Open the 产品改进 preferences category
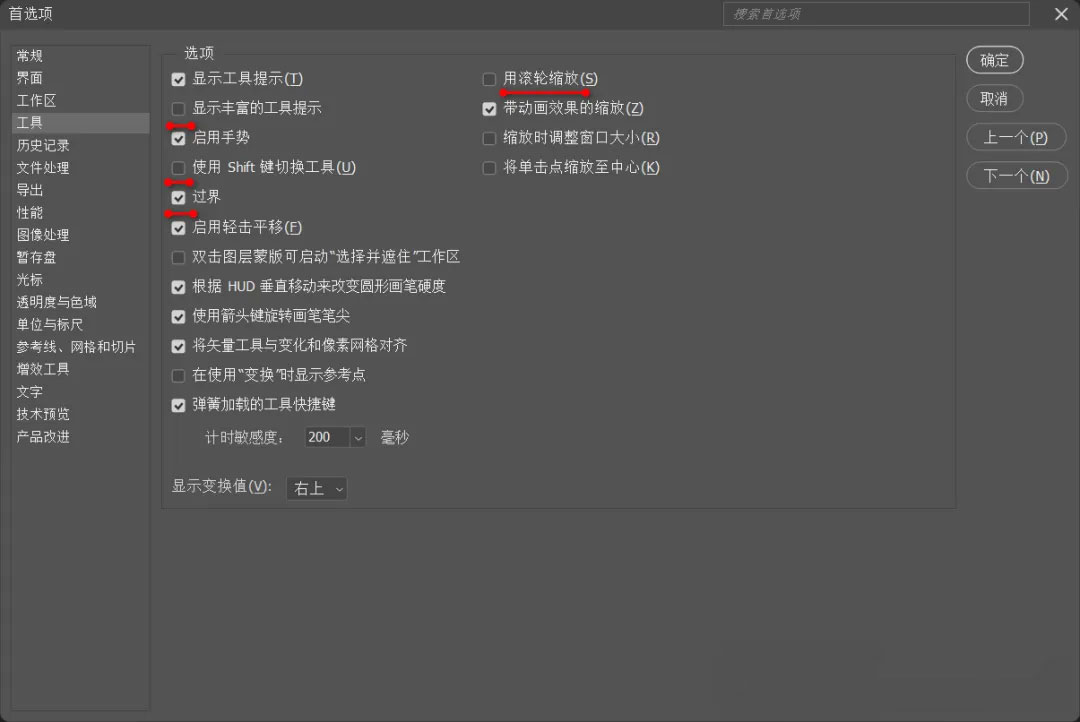Image resolution: width=1080 pixels, height=722 pixels. pos(81,436)
